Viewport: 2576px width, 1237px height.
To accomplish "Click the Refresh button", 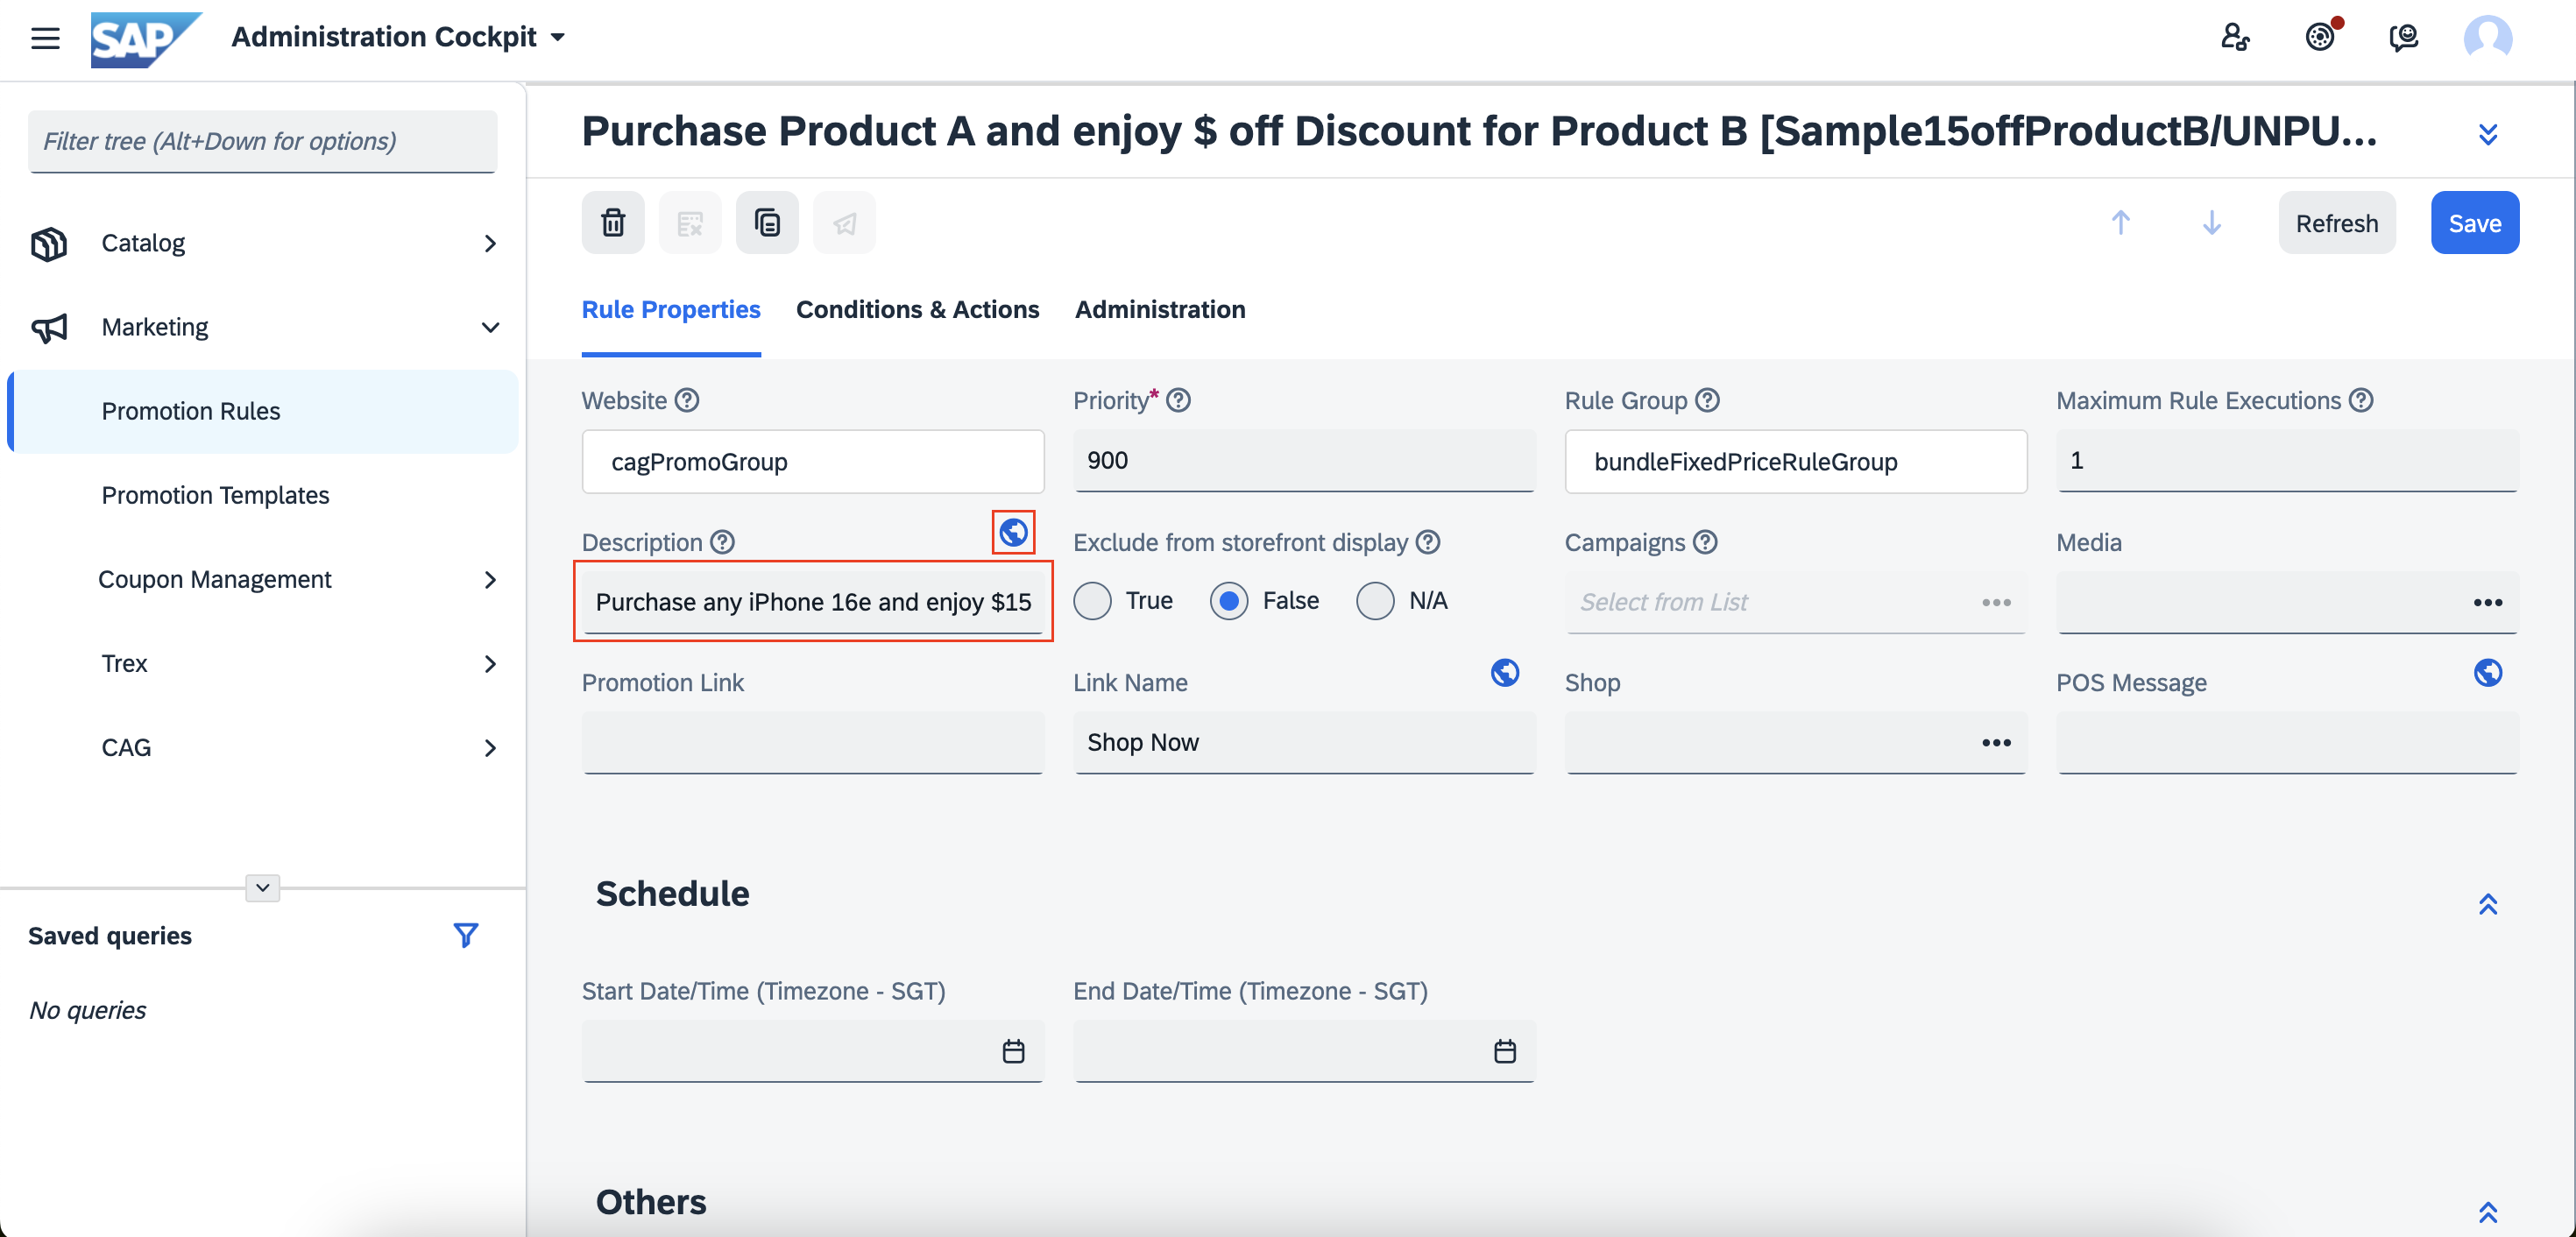I will [2336, 222].
